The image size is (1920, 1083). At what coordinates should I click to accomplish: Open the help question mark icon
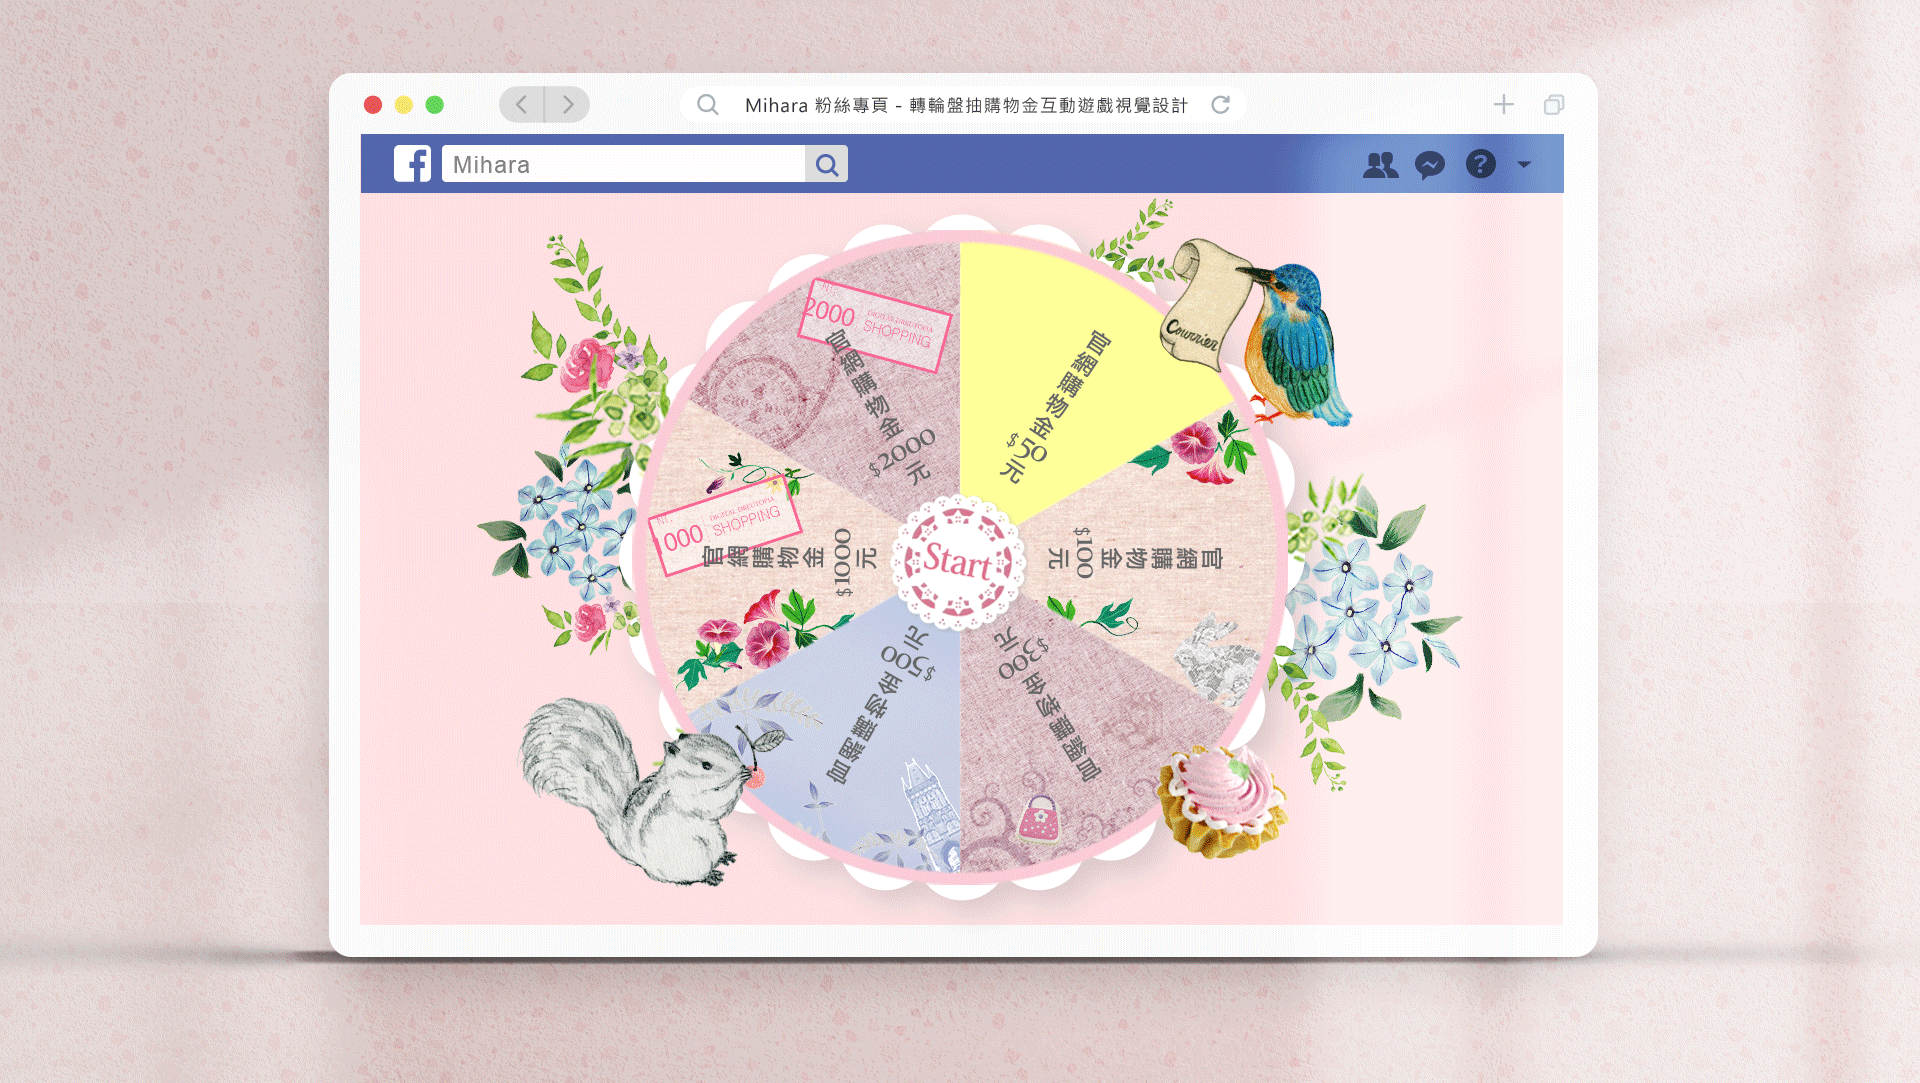tap(1480, 164)
